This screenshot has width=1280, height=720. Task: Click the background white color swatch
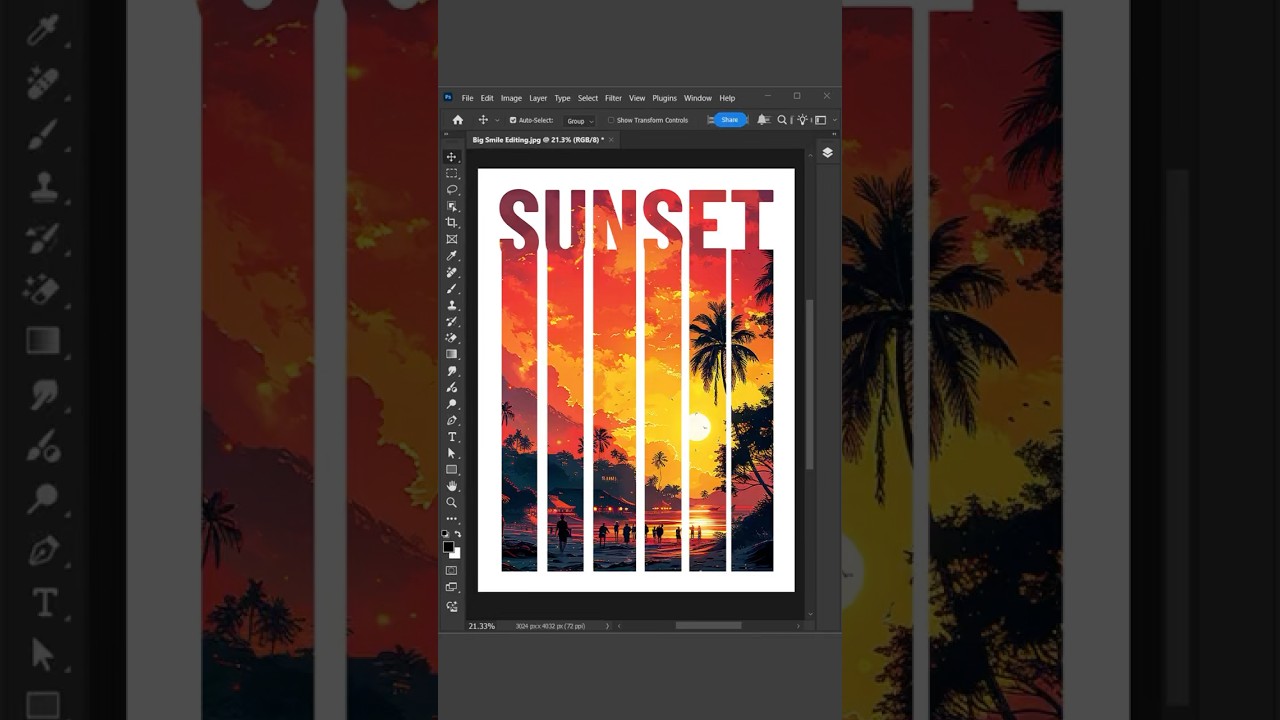click(457, 554)
